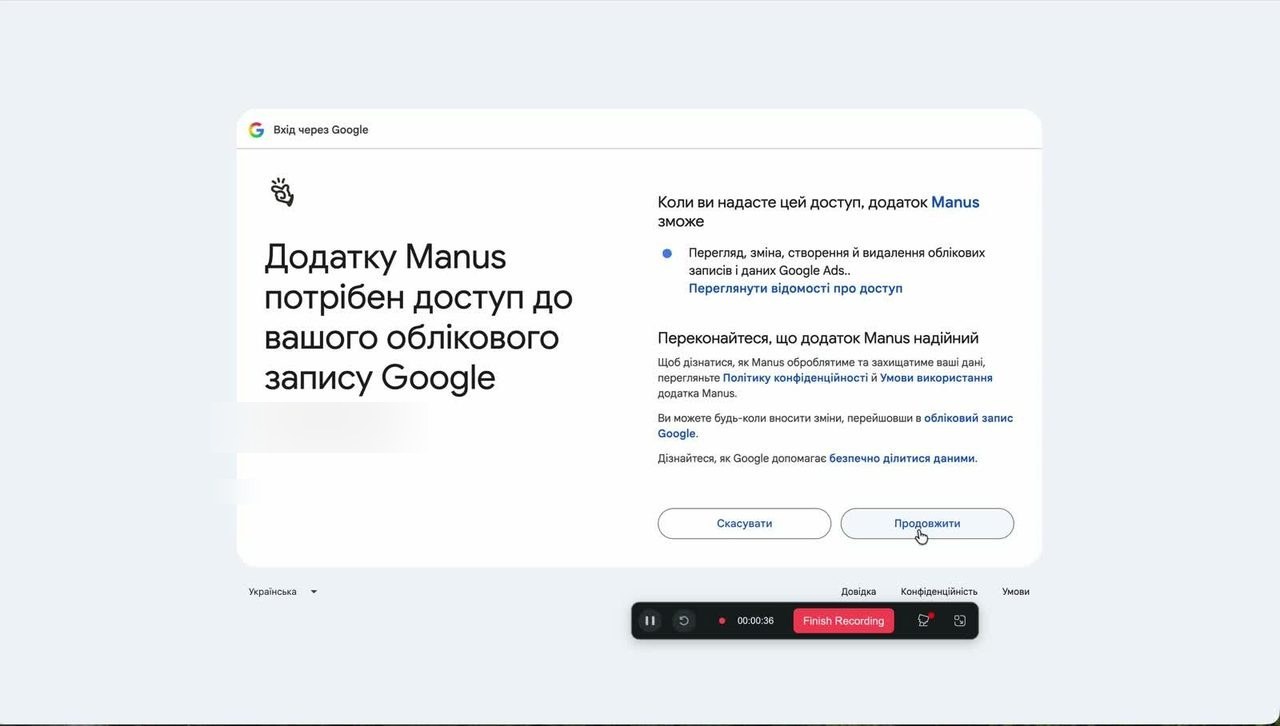1280x726 pixels.
Task: Open the Умови використання link
Action: tap(936, 378)
